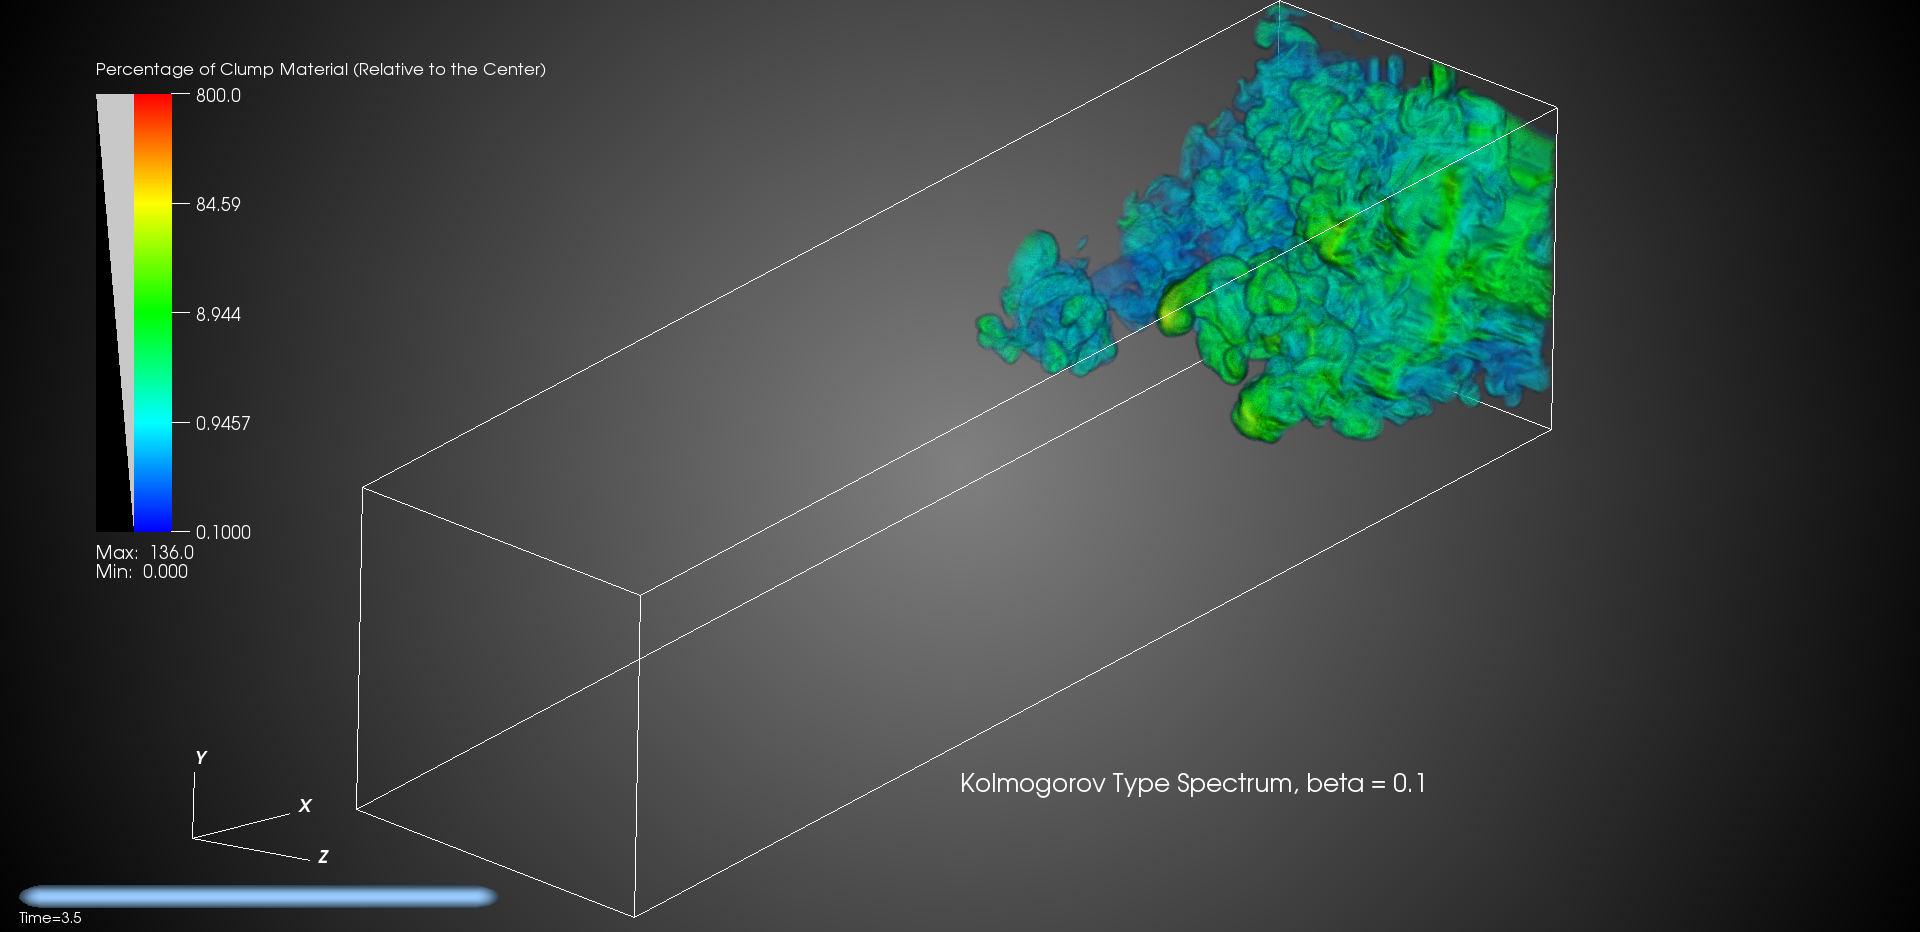Click the 'Max: 136.0' value text

coord(145,552)
